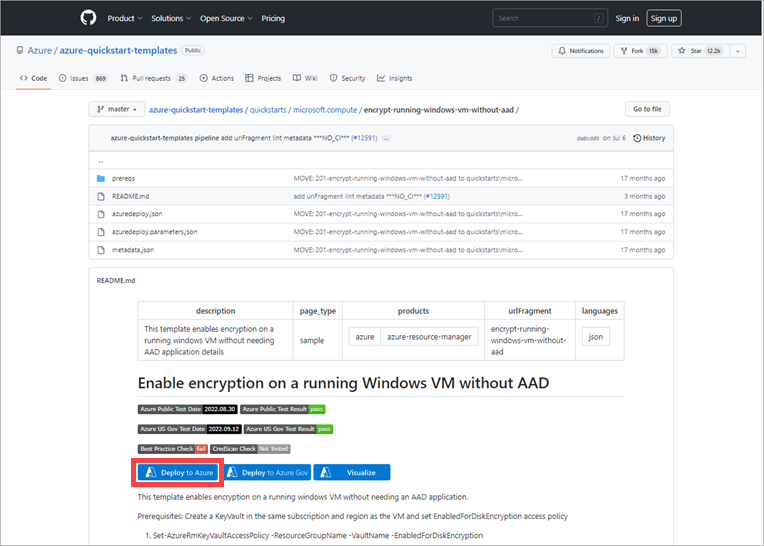The width and height of the screenshot is (764, 546).
Task: Open commit link #12591 in header
Action: coord(364,138)
